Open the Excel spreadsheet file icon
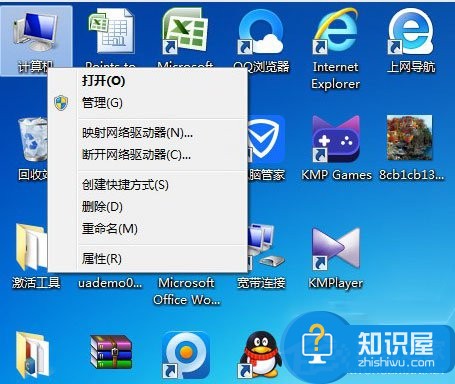 111,31
